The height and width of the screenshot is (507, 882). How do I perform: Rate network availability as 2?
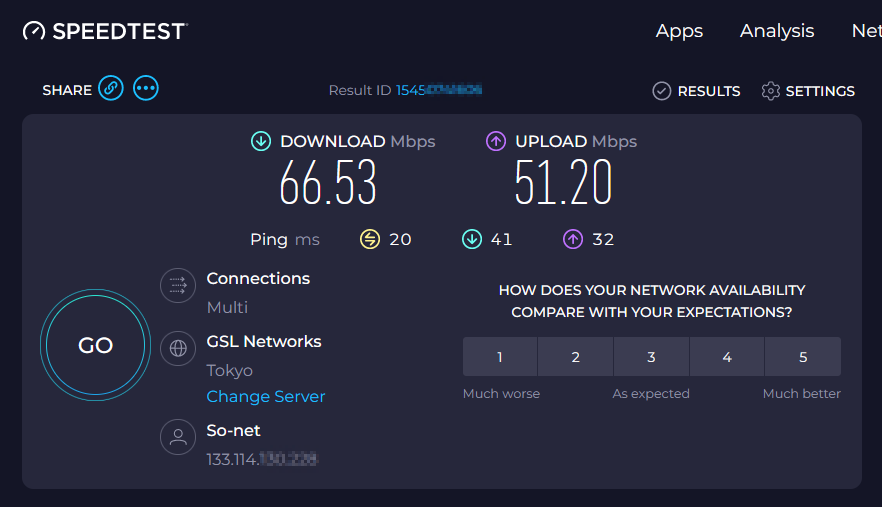[575, 357]
